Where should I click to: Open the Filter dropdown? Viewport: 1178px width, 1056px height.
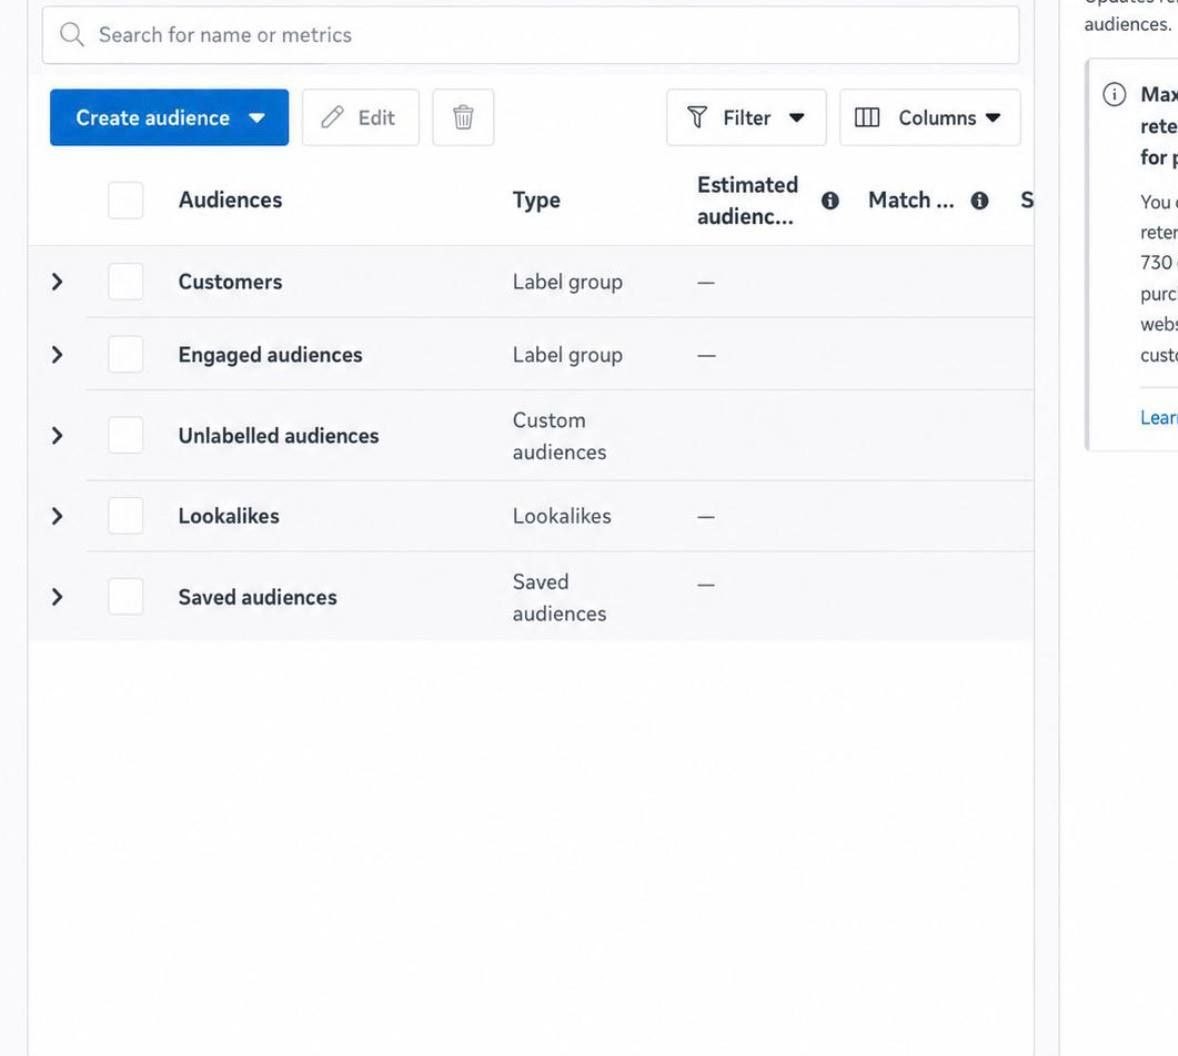[x=746, y=117]
